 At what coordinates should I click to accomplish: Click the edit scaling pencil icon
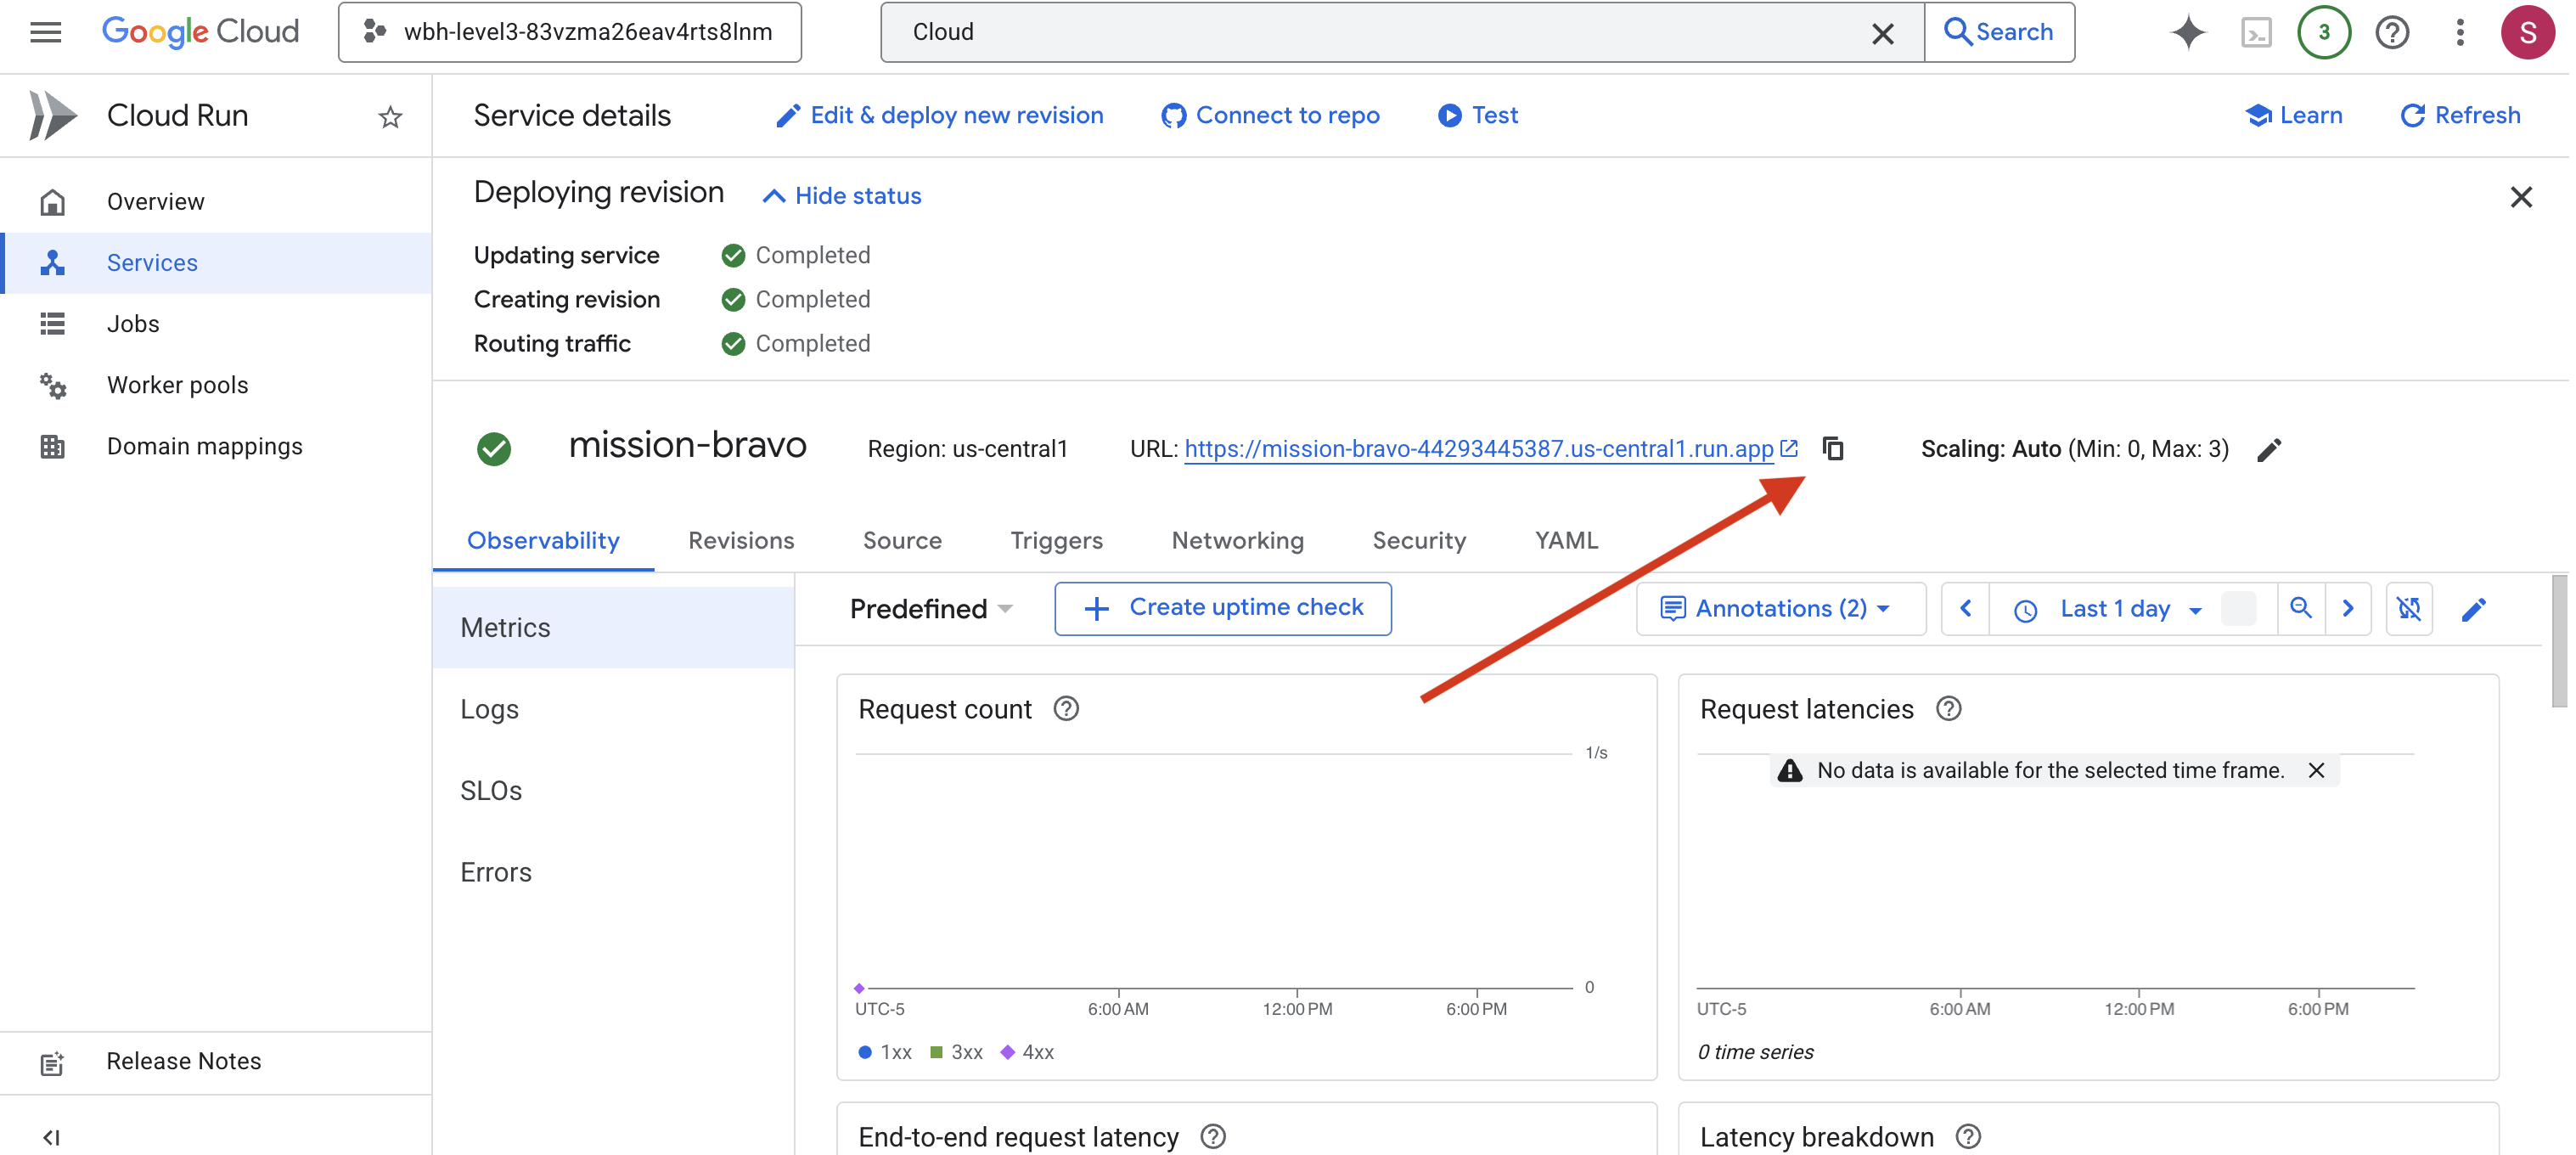pyautogui.click(x=2269, y=450)
